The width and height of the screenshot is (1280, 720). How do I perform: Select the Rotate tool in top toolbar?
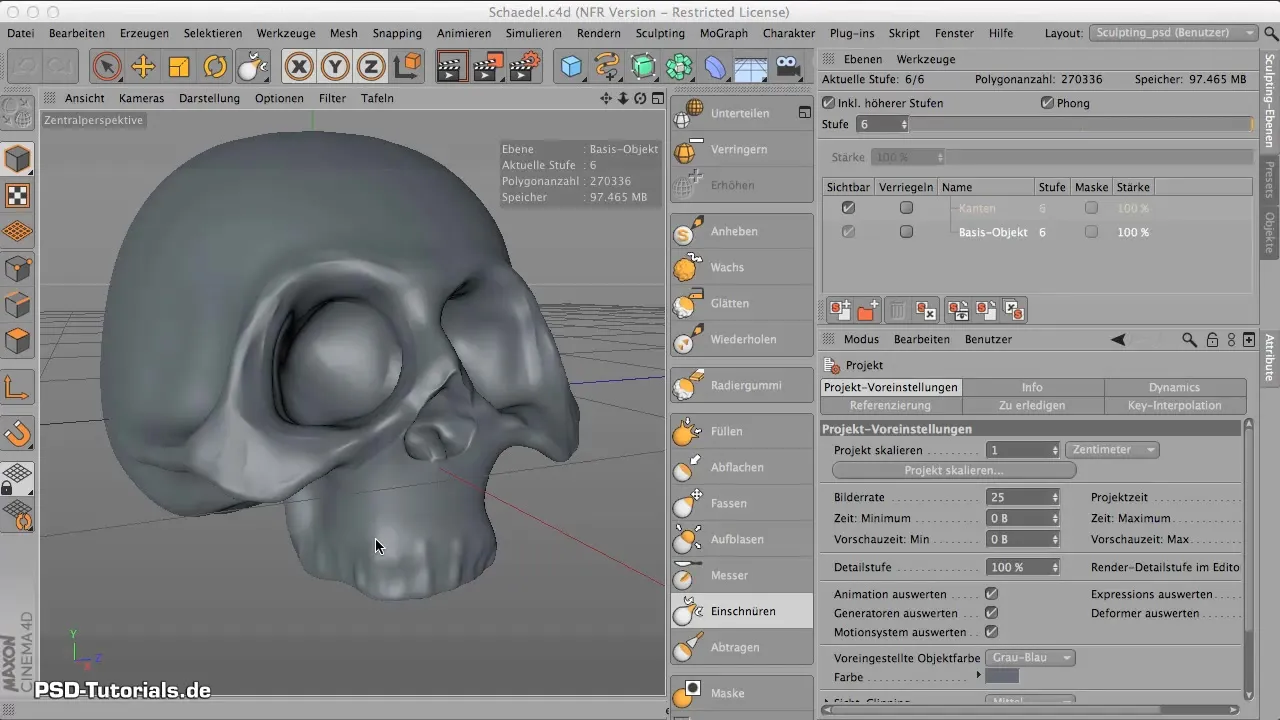215,67
